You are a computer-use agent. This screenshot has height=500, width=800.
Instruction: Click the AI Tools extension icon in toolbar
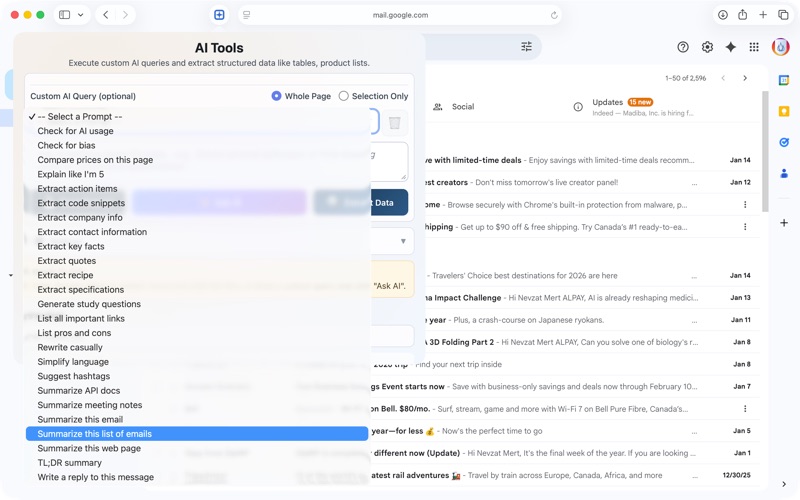[219, 15]
